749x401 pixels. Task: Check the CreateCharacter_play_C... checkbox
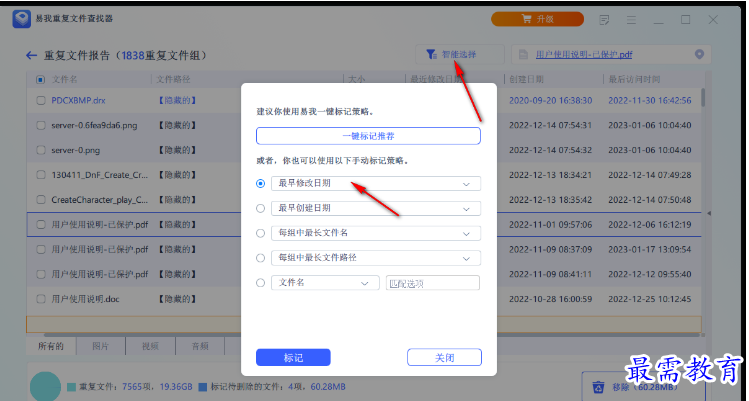(41, 200)
